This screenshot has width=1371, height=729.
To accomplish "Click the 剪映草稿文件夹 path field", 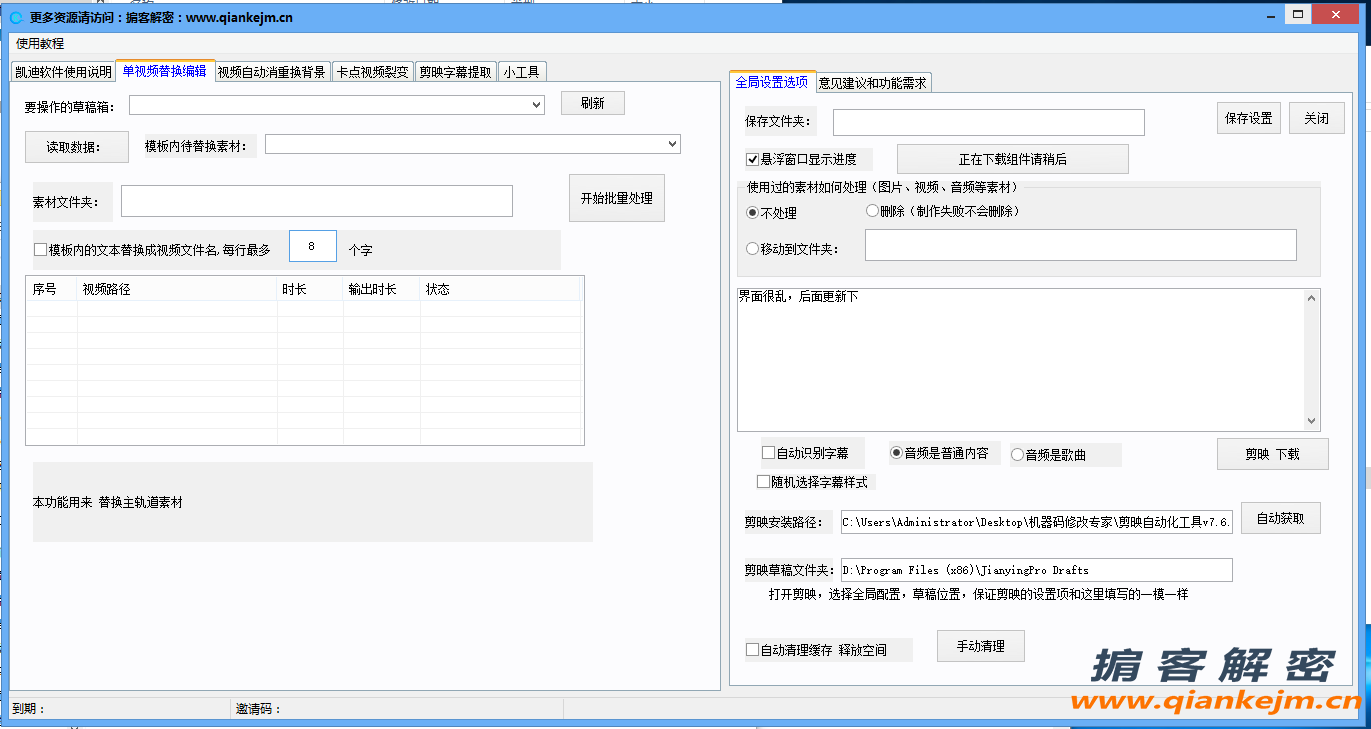I will pos(1037,570).
